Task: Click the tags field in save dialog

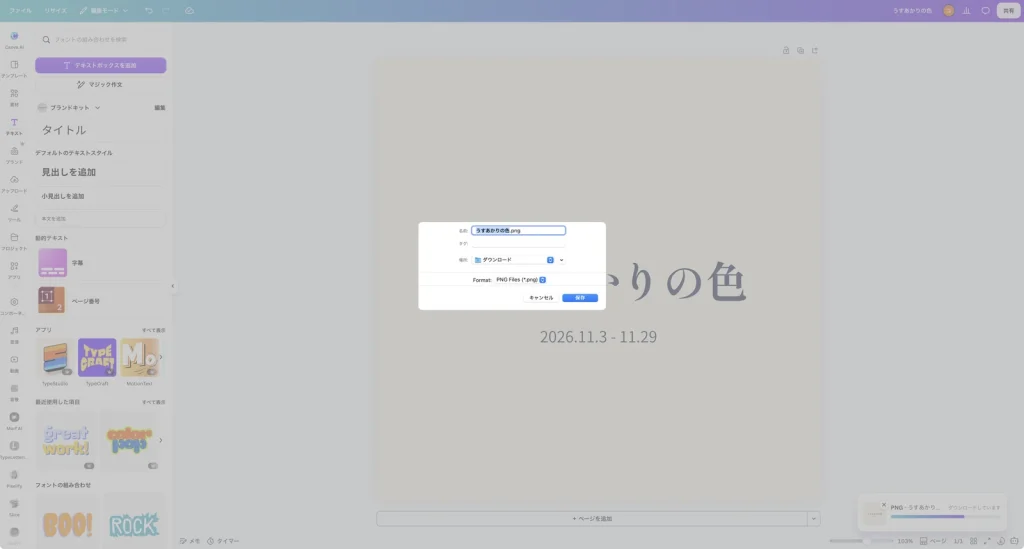Action: 519,243
